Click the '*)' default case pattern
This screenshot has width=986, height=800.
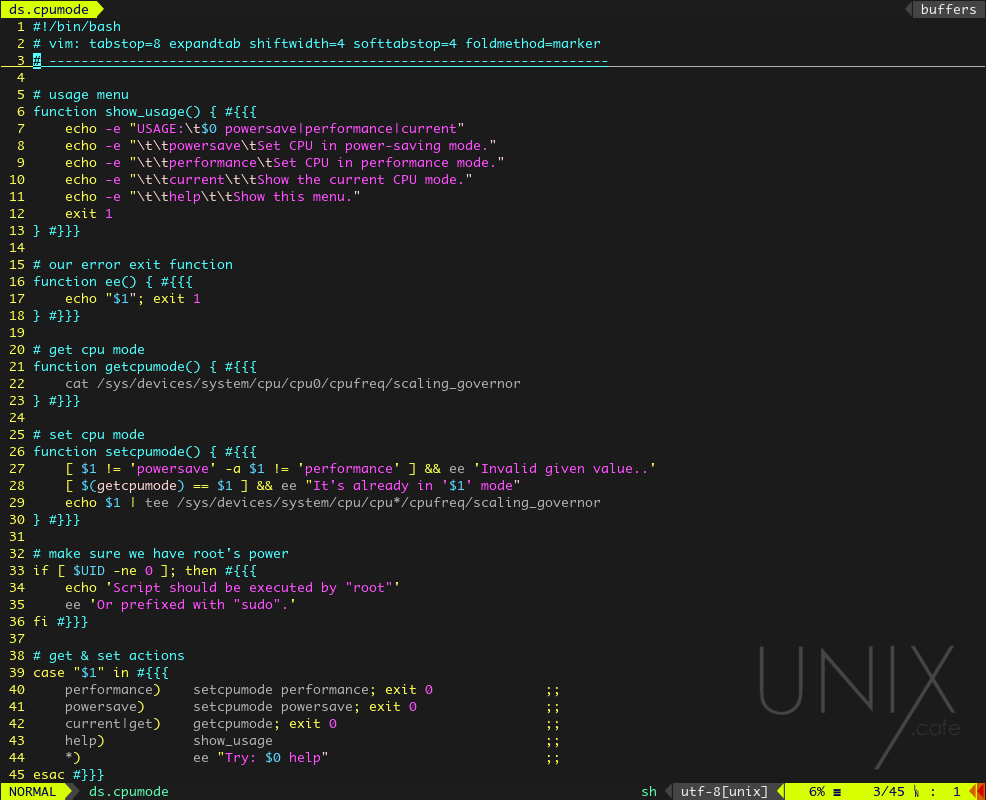click(x=73, y=757)
